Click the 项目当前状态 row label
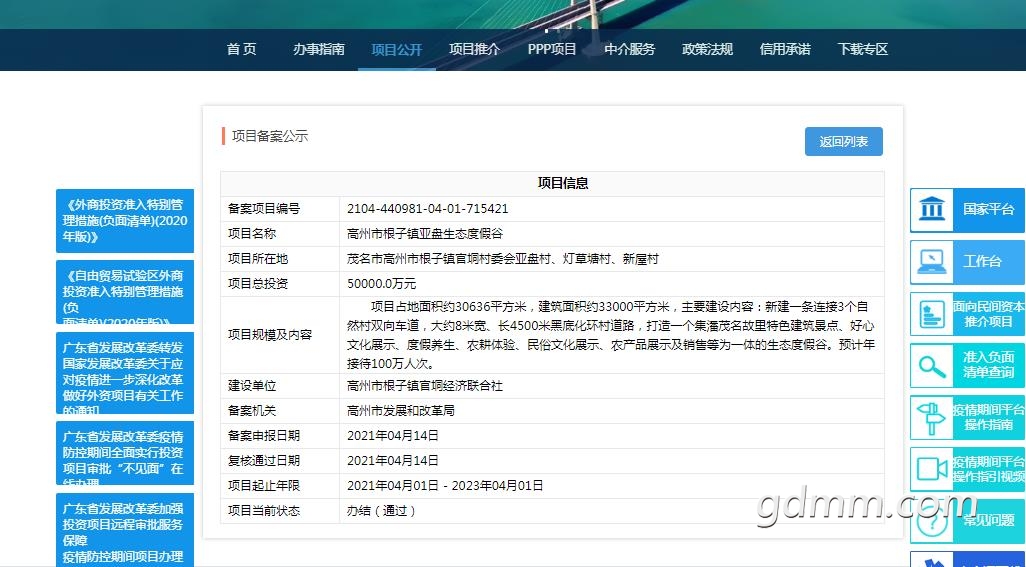 [x=264, y=510]
